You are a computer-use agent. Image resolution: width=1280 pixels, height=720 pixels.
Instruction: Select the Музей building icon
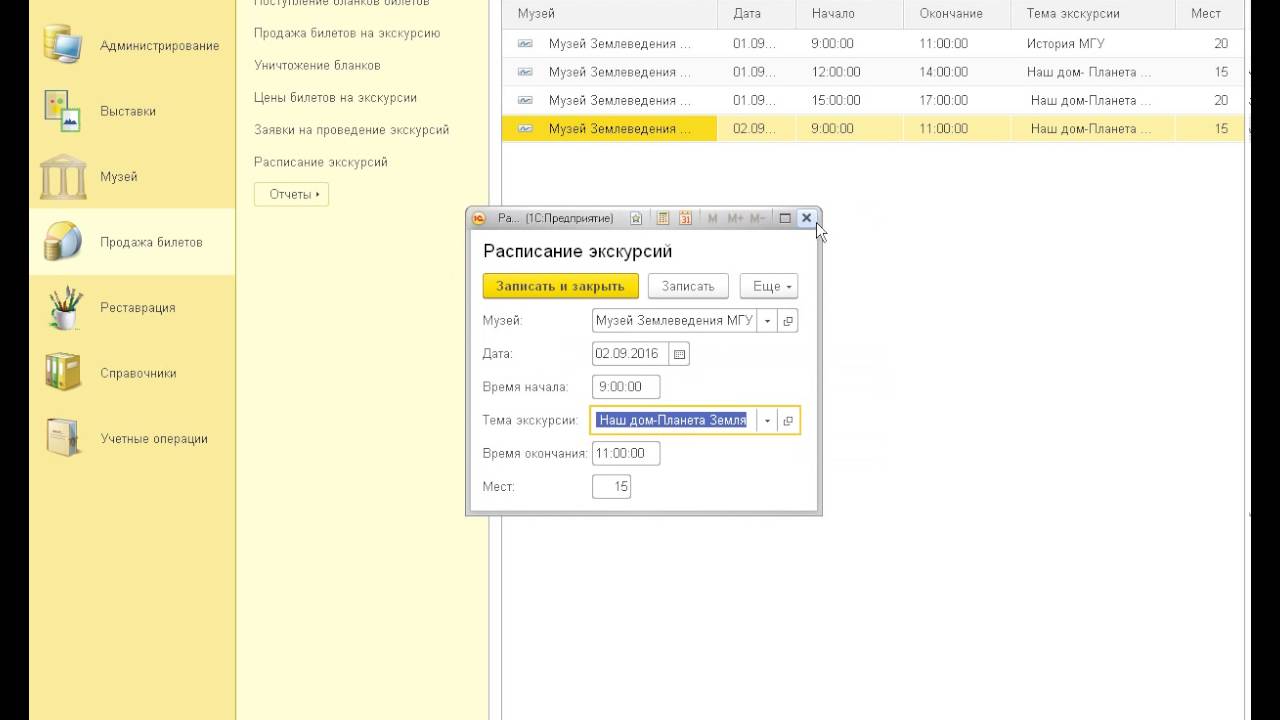[x=62, y=177]
